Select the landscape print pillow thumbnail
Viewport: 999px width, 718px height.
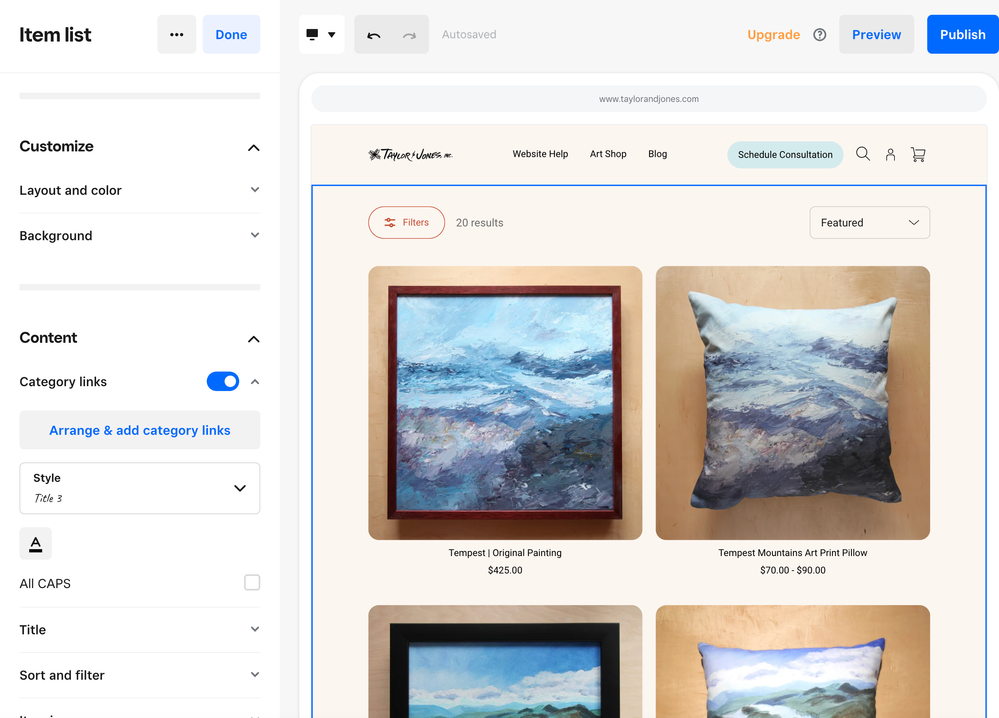(793, 661)
